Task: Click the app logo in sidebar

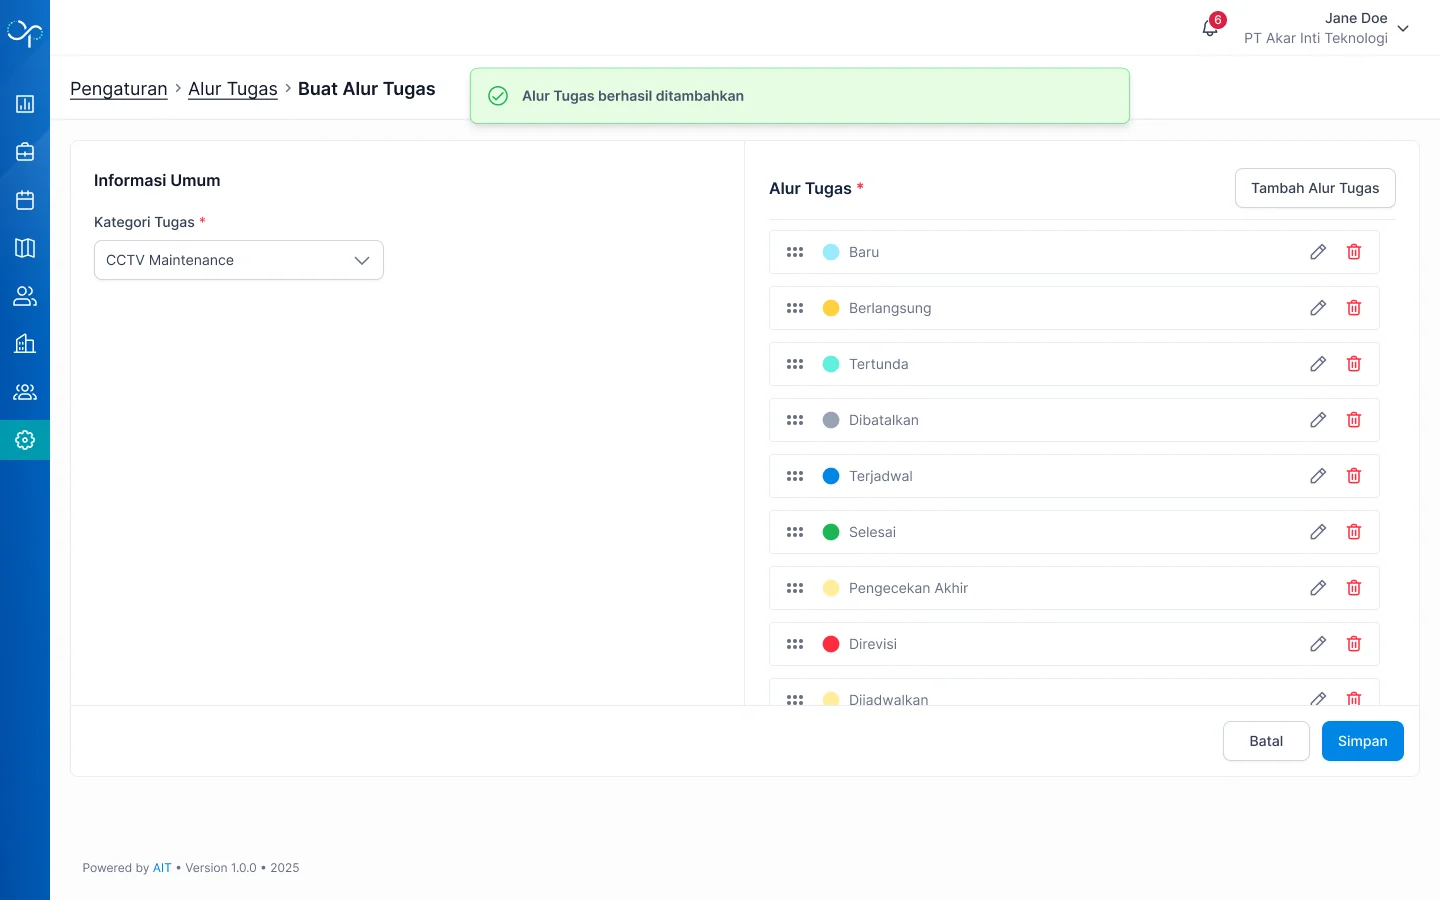Action: [25, 33]
